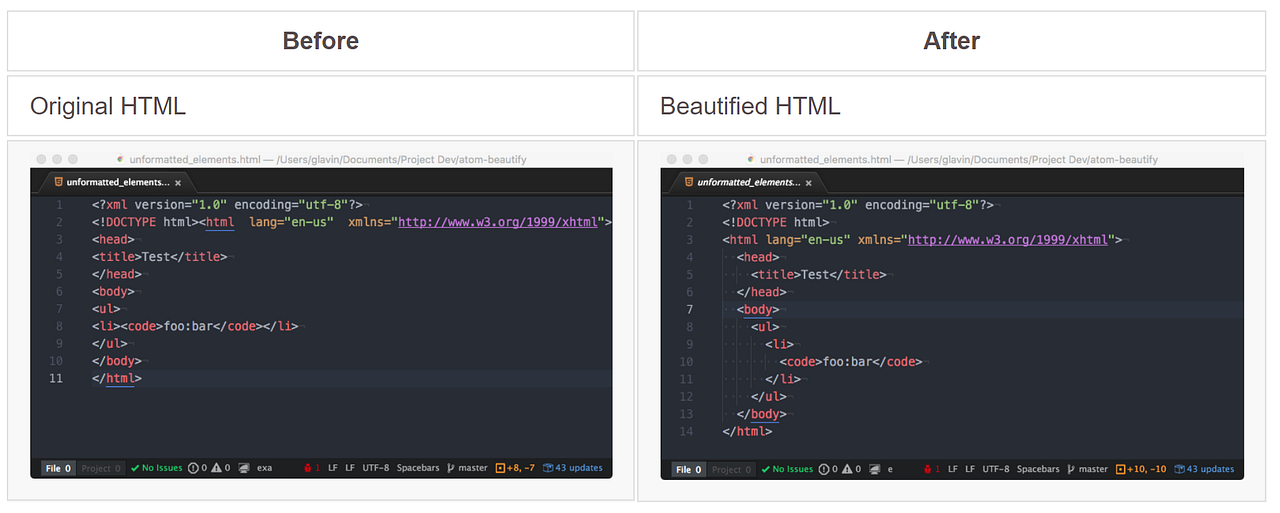This screenshot has width=1280, height=513.
Task: Click error count circle icon in Before window
Action: coord(193,468)
